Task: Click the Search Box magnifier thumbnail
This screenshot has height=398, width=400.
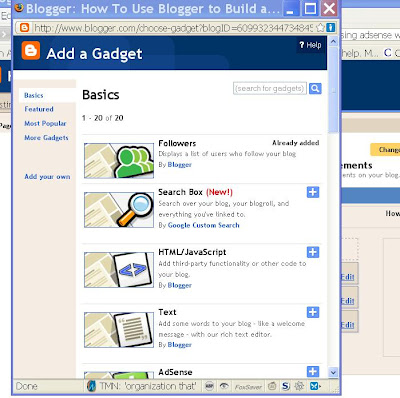Action: (119, 210)
